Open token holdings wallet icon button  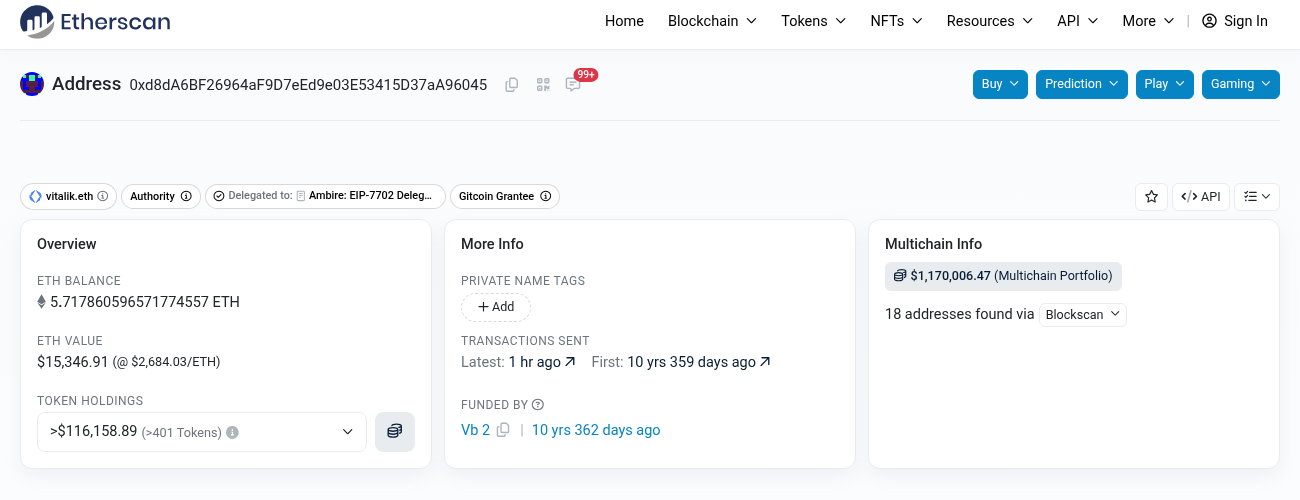(395, 432)
